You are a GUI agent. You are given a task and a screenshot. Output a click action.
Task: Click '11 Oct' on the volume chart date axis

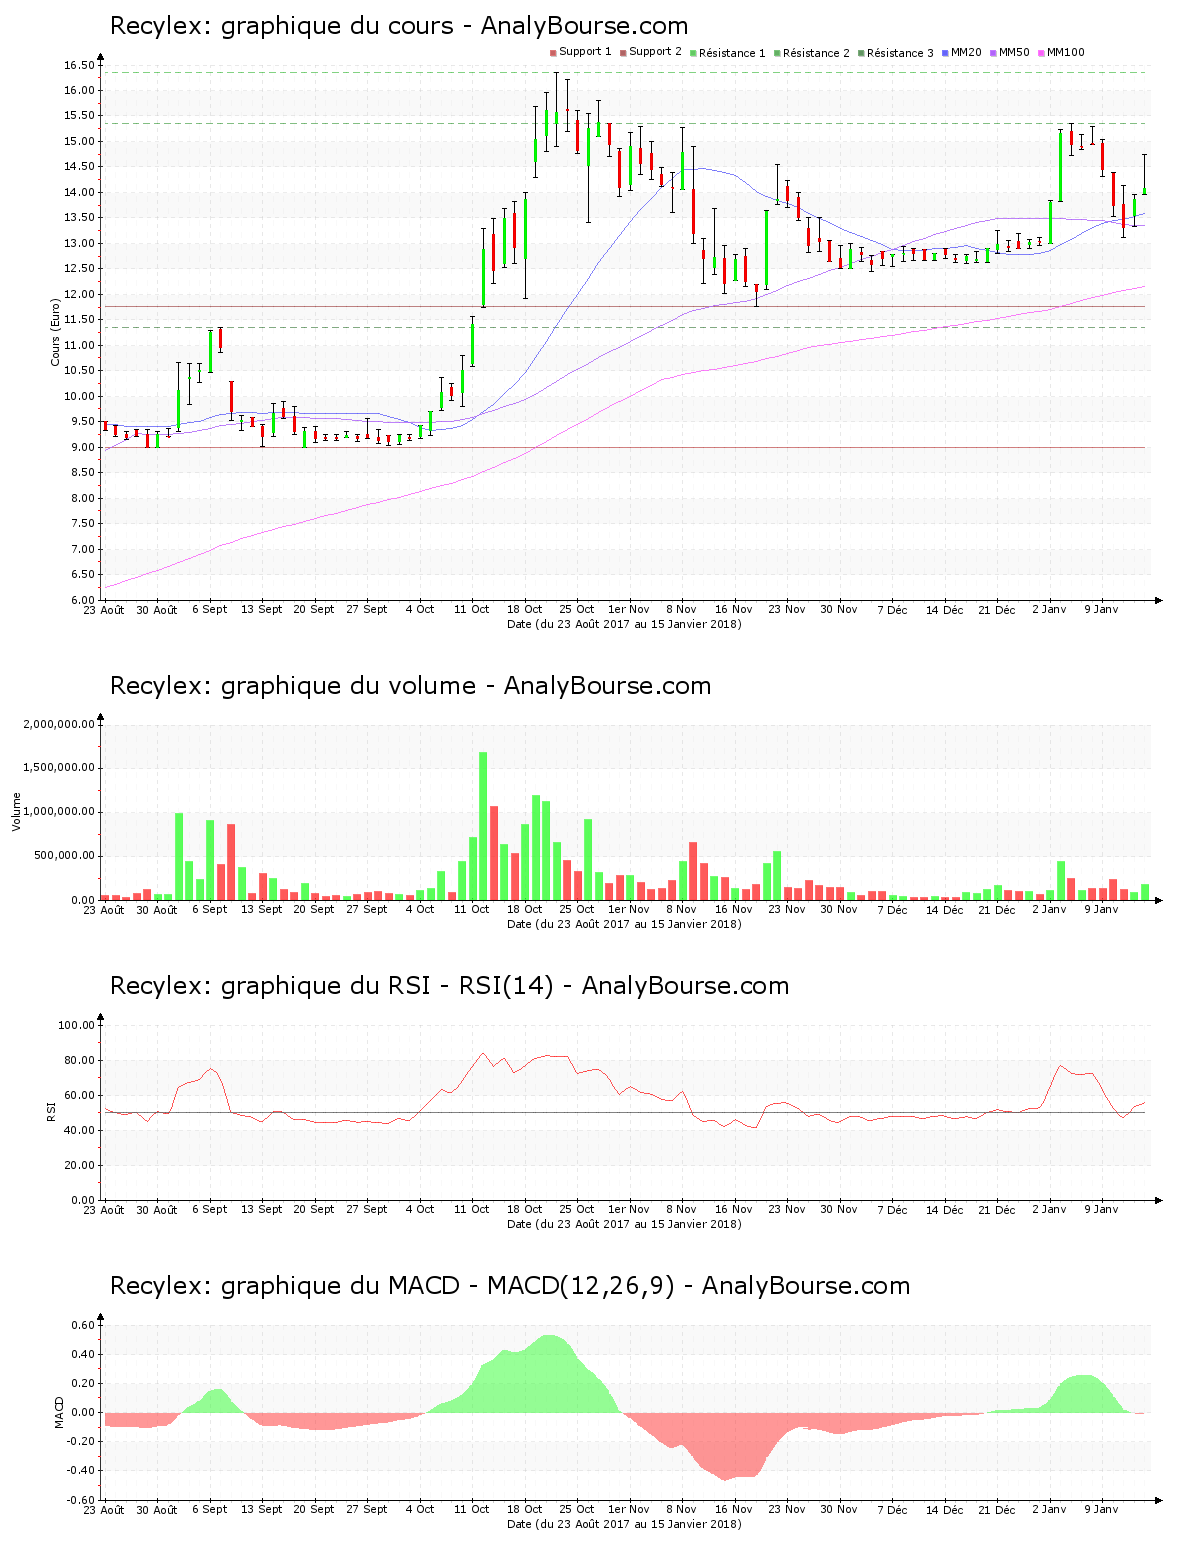[472, 909]
